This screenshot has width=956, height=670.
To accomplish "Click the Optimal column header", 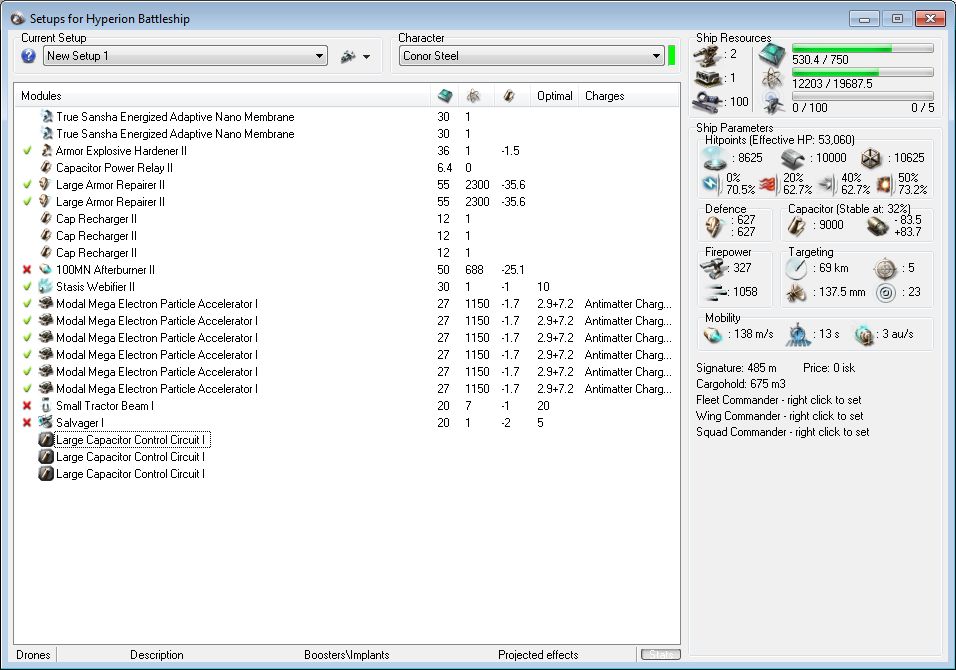I will [x=555, y=96].
